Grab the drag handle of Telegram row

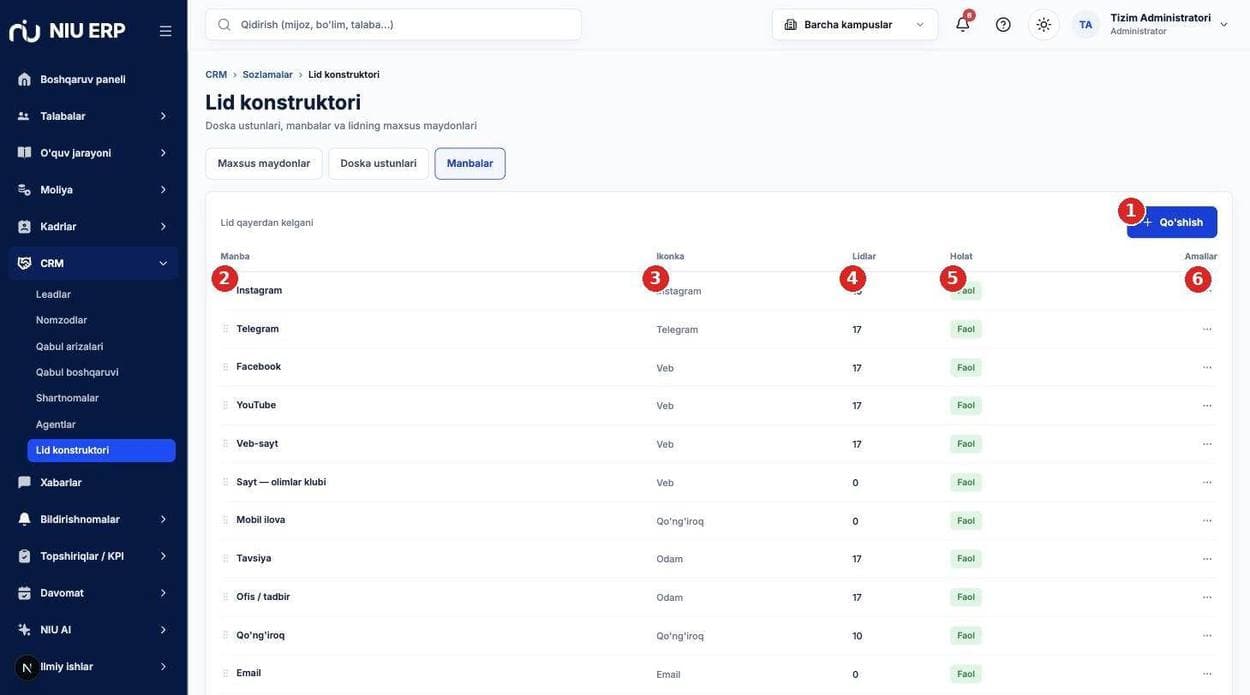tap(225, 329)
